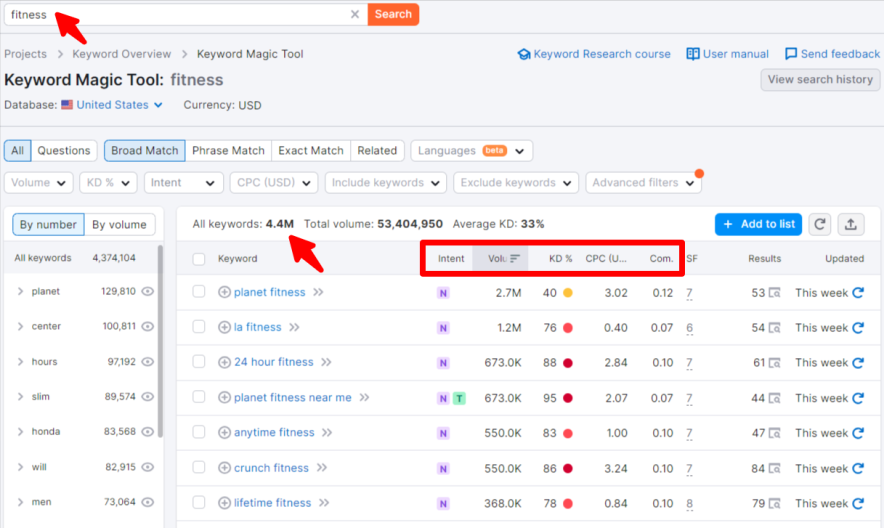Open the Intent filter dropdown
The image size is (884, 528).
coord(183,183)
